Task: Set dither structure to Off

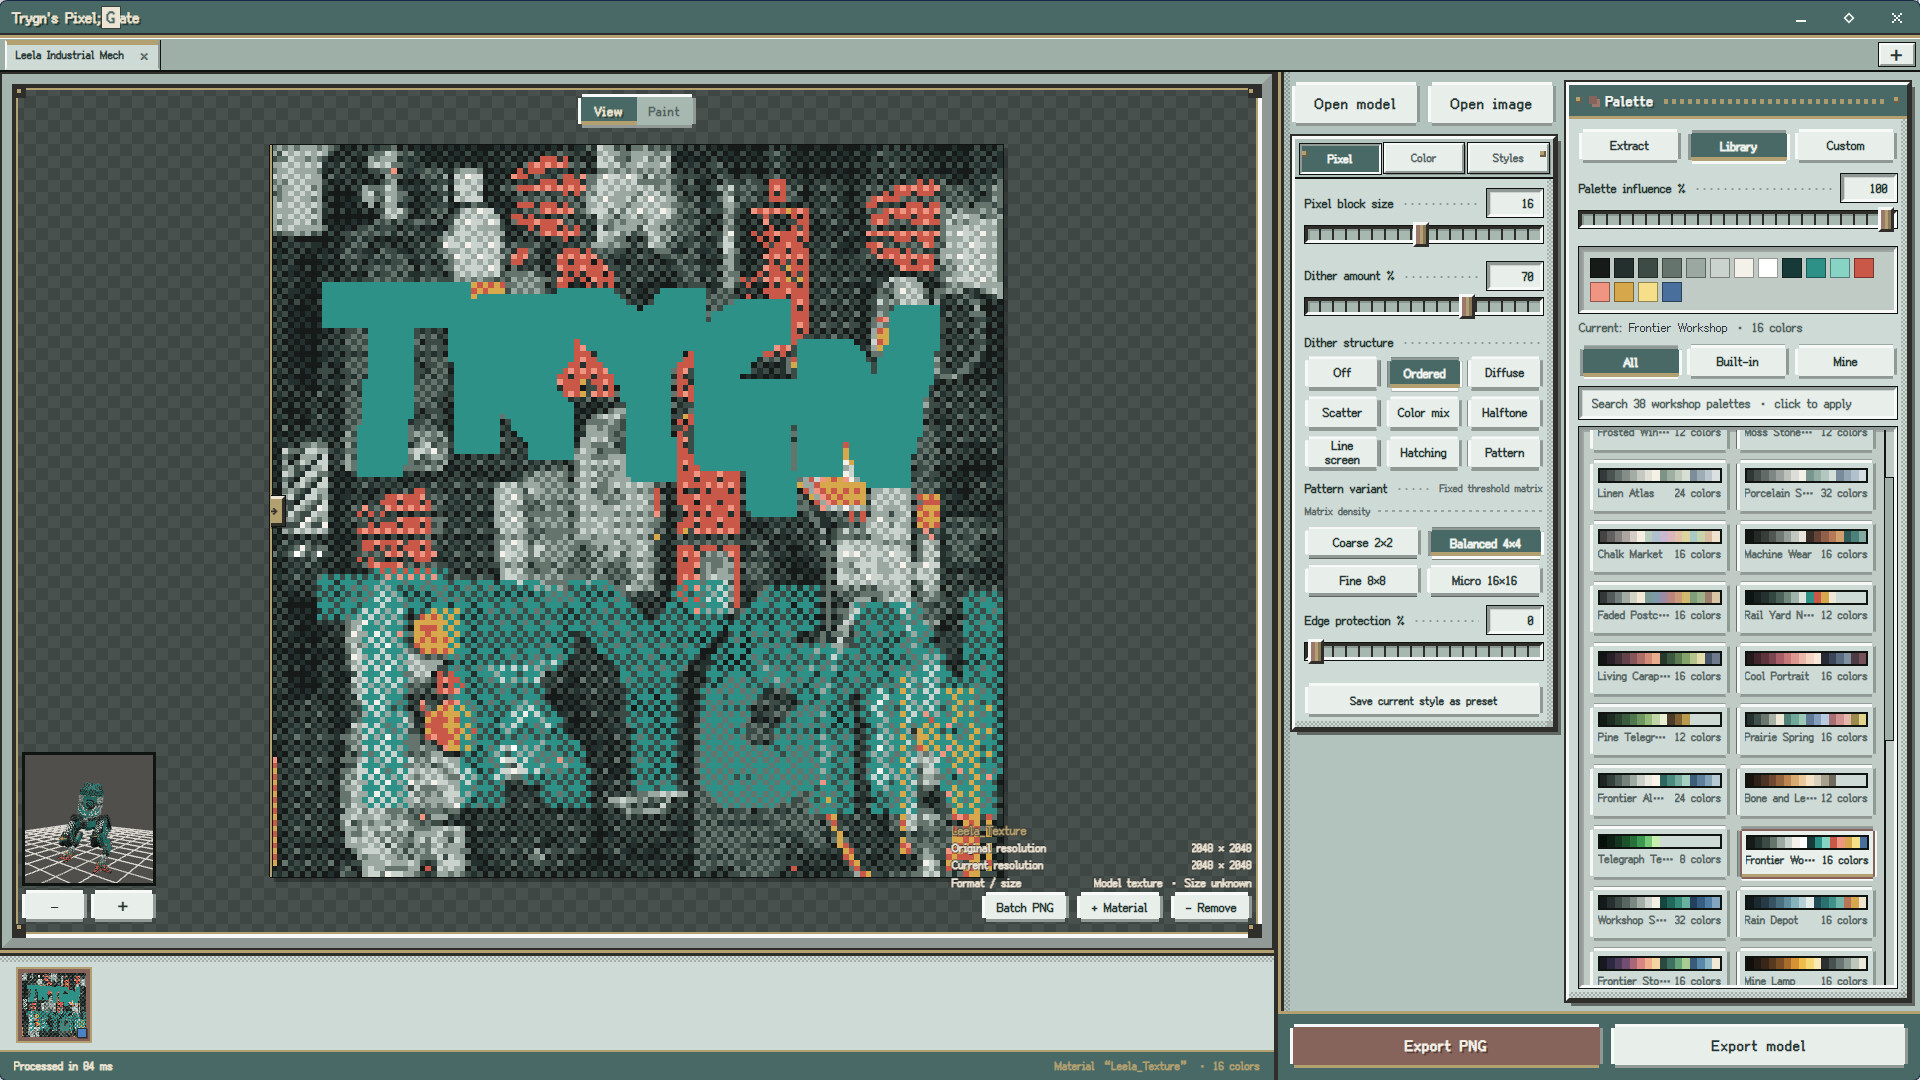Action: [x=1342, y=373]
